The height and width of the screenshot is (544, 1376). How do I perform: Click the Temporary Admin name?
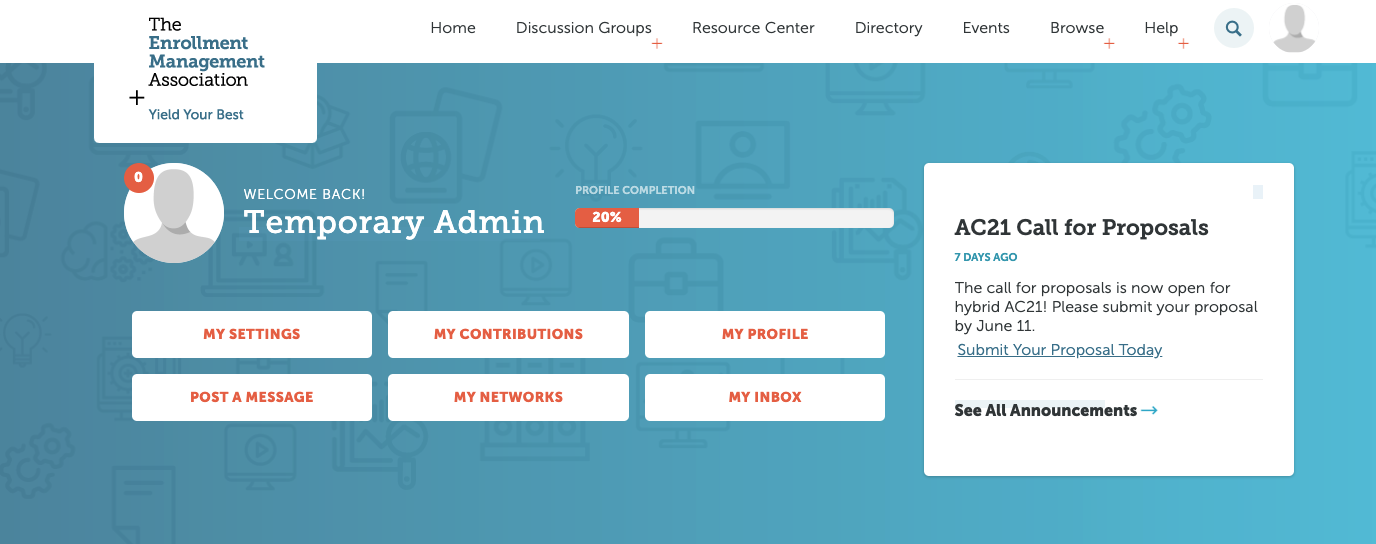pyautogui.click(x=394, y=222)
